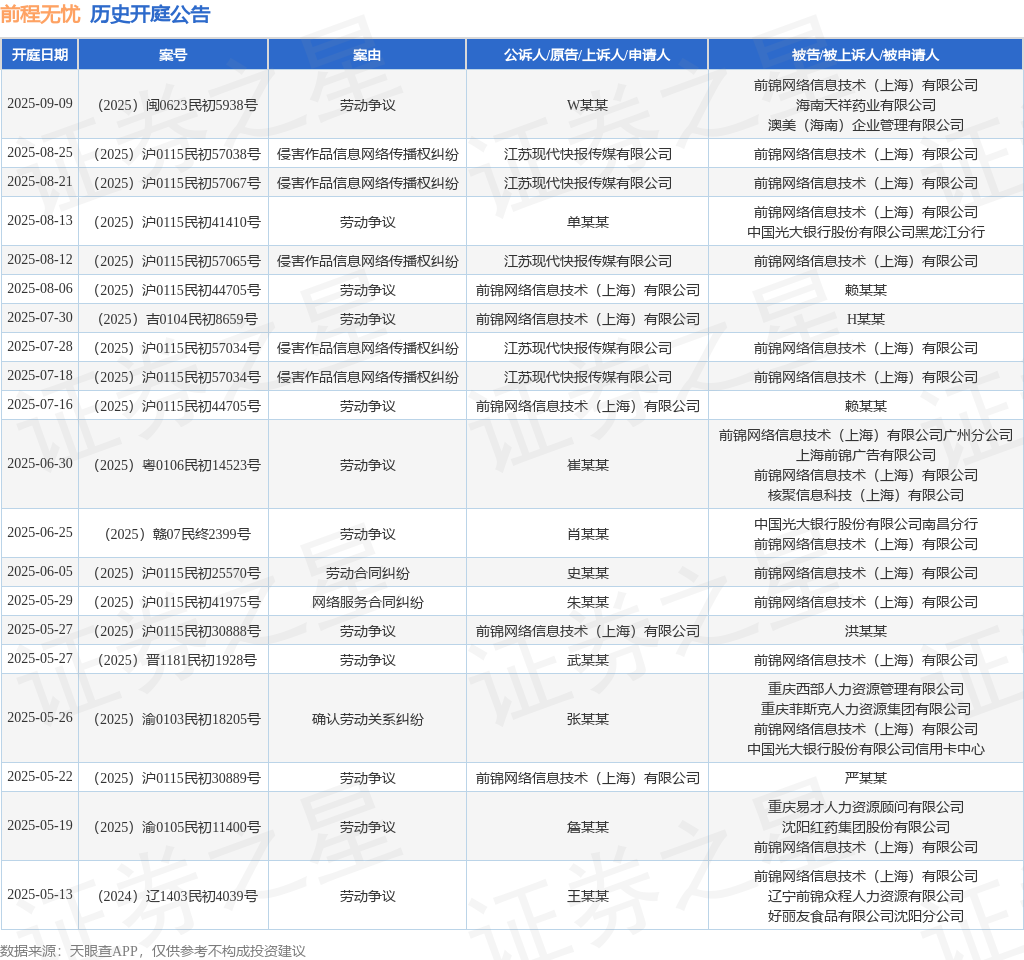
Task: Select date cell 2025-09-09
Action: point(40,104)
